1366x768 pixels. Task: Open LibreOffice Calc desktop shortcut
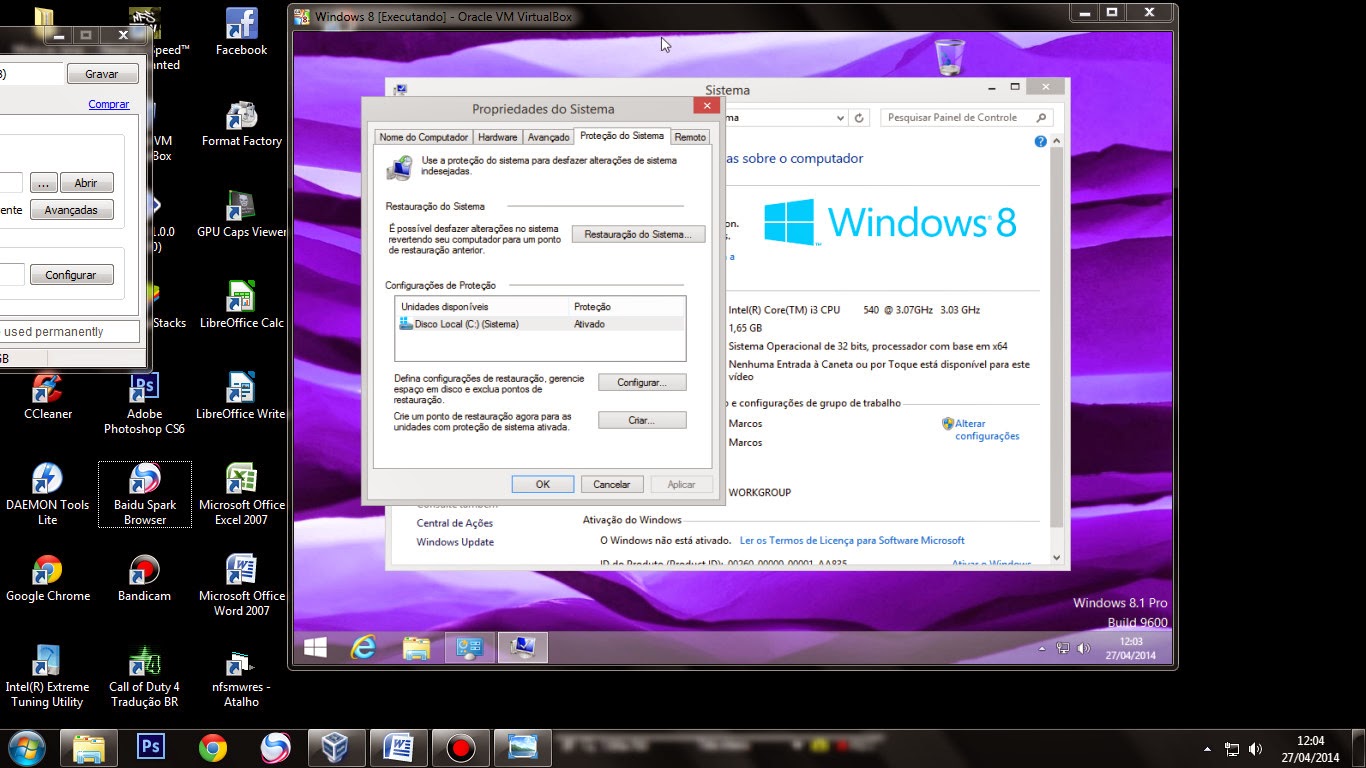tap(241, 306)
